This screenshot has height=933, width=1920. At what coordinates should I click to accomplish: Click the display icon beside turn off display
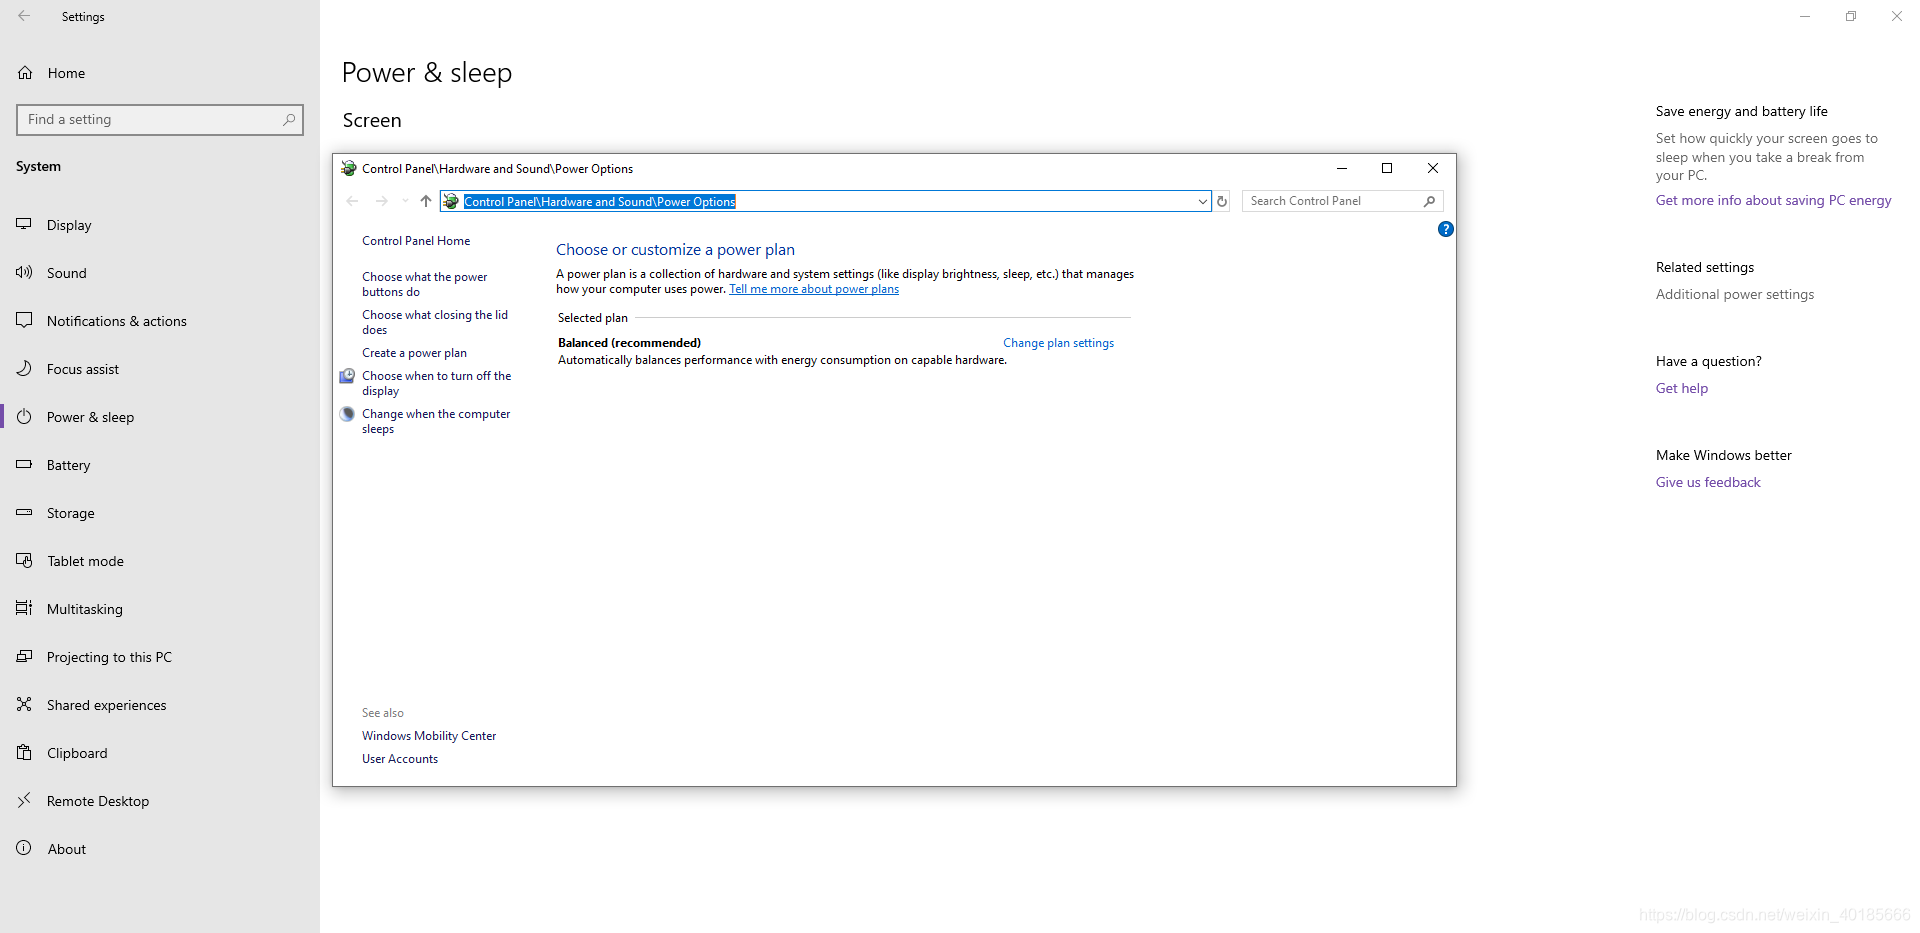click(347, 376)
